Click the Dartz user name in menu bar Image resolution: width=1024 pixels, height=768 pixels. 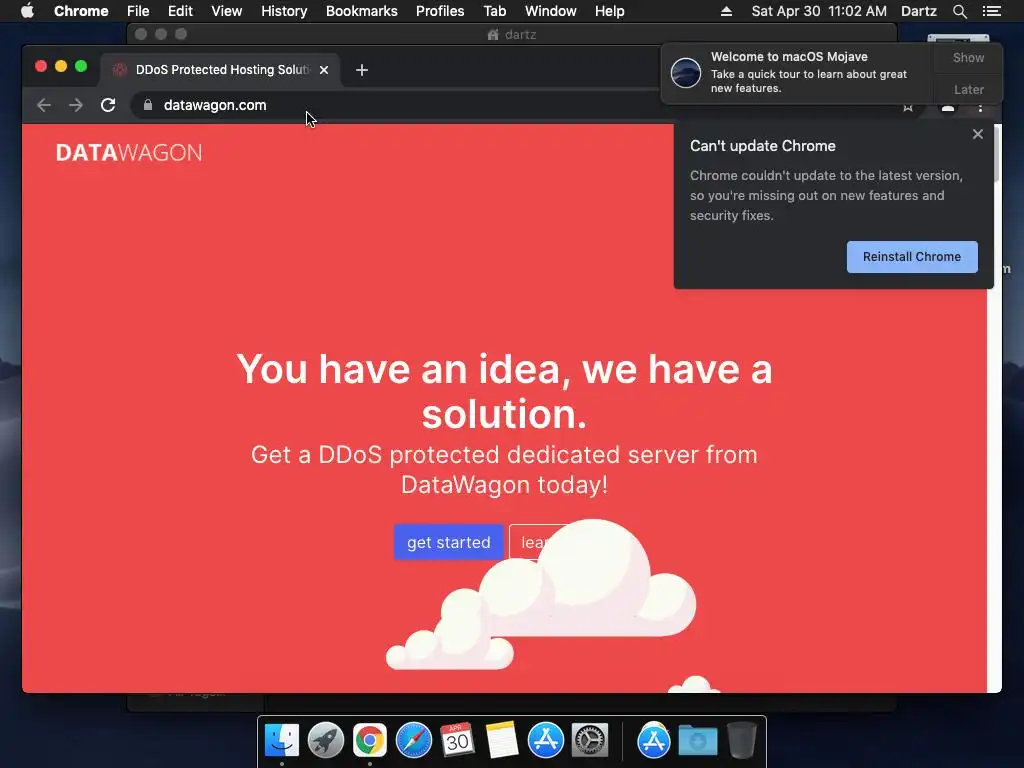pos(918,11)
